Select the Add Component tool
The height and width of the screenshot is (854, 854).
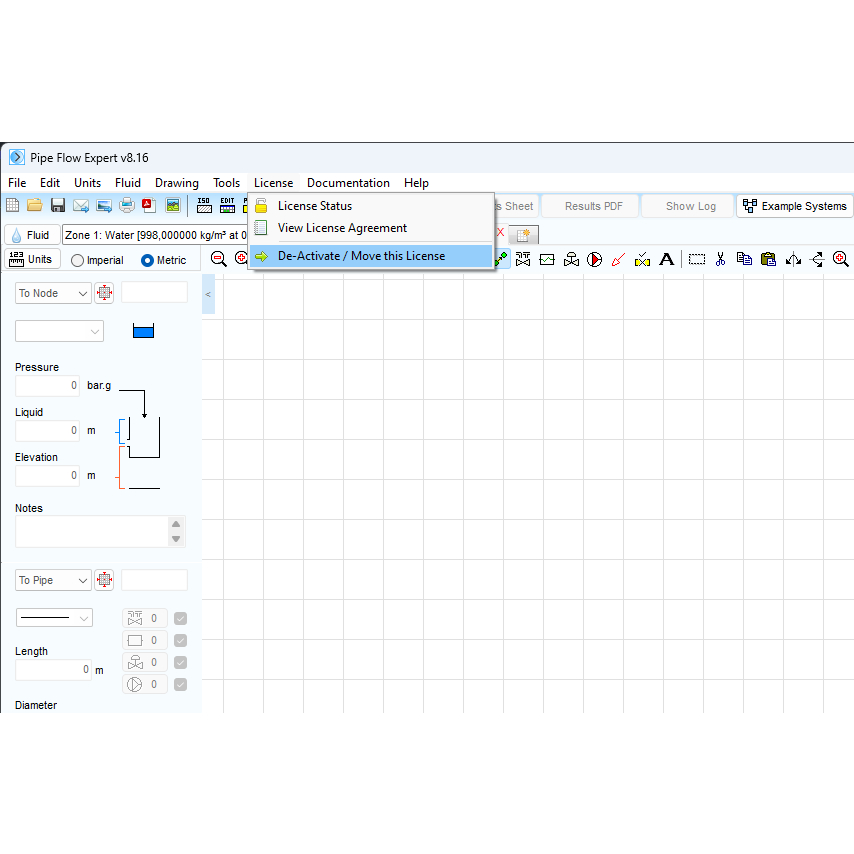point(547,259)
